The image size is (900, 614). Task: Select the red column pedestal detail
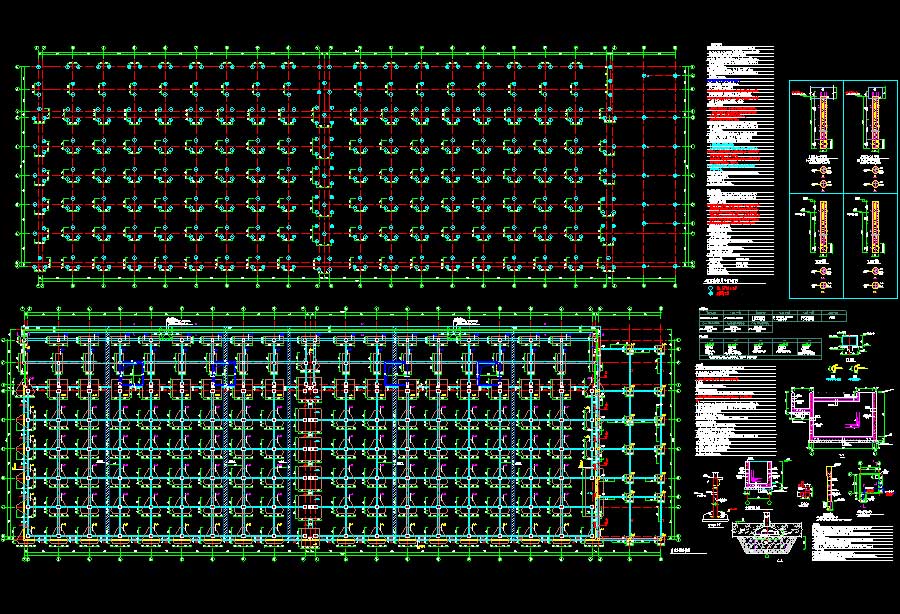coord(715,498)
